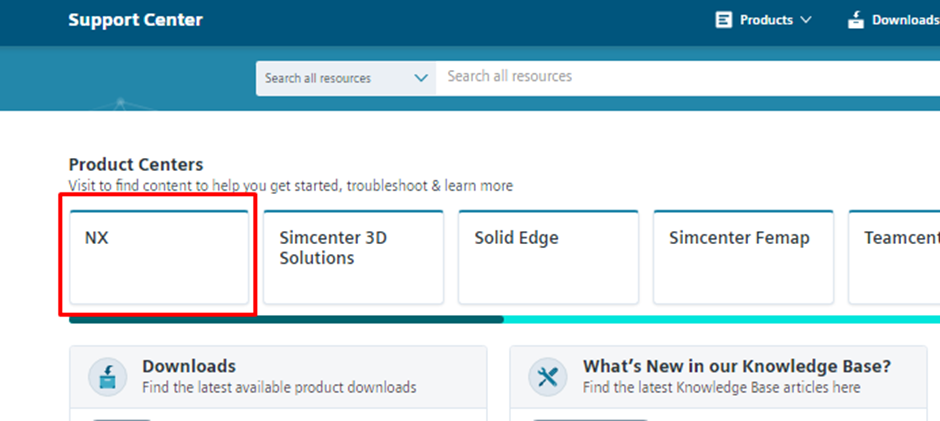Open the Teamcenter product card

[x=894, y=257]
